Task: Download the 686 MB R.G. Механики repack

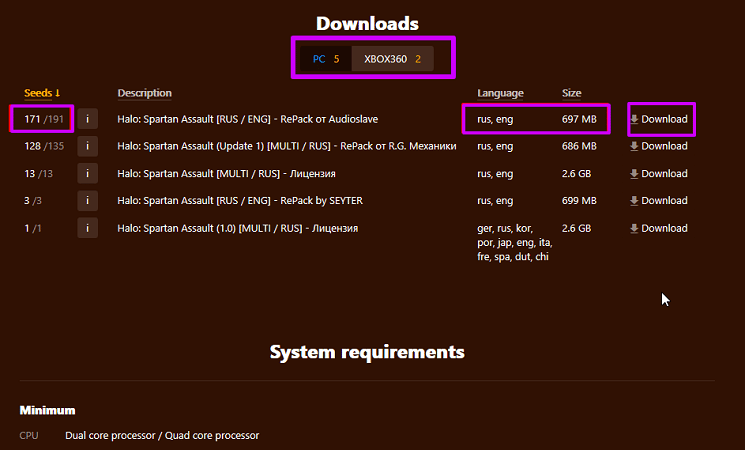Action: click(659, 146)
